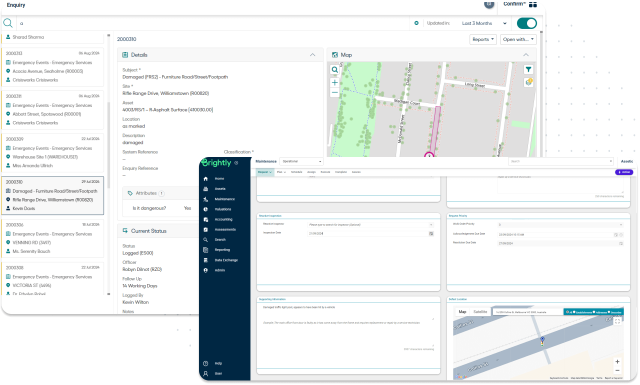Open the Inspection Date calendar icon

[x=431, y=234]
